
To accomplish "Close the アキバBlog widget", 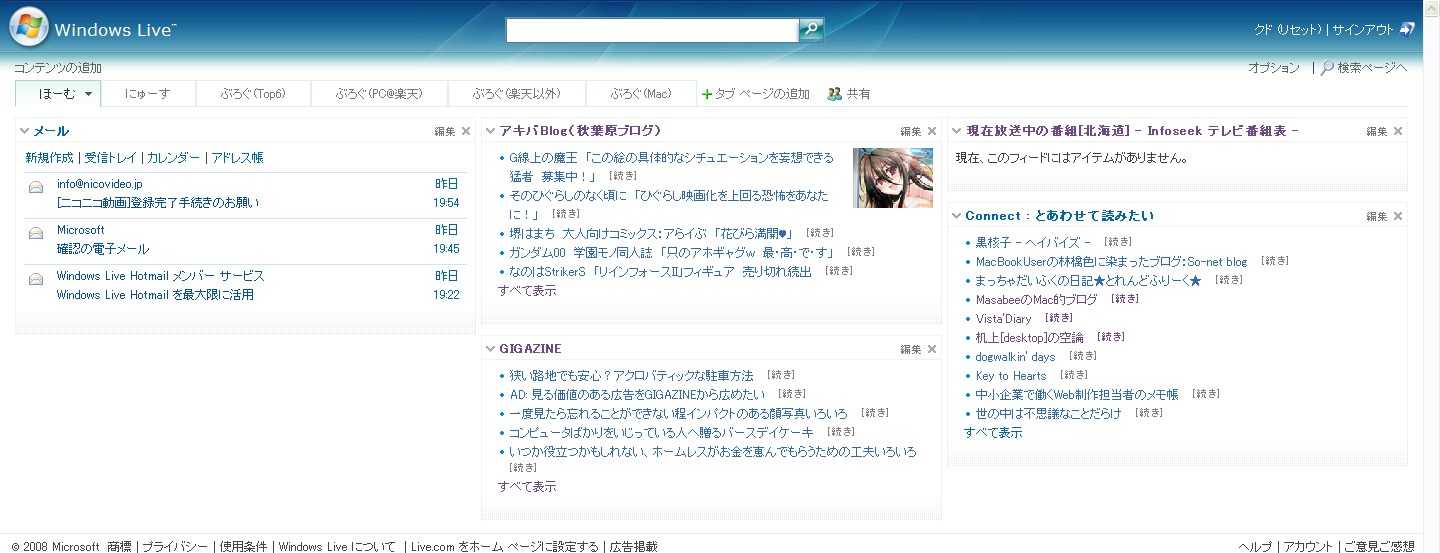I will coord(932,131).
